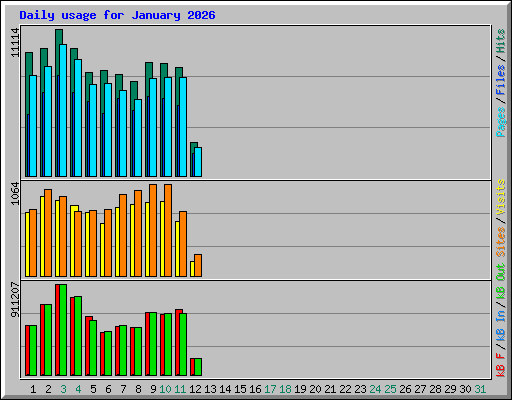Click the tallest cyan Pages bar for day 3
This screenshot has height=400, width=512.
63,110
